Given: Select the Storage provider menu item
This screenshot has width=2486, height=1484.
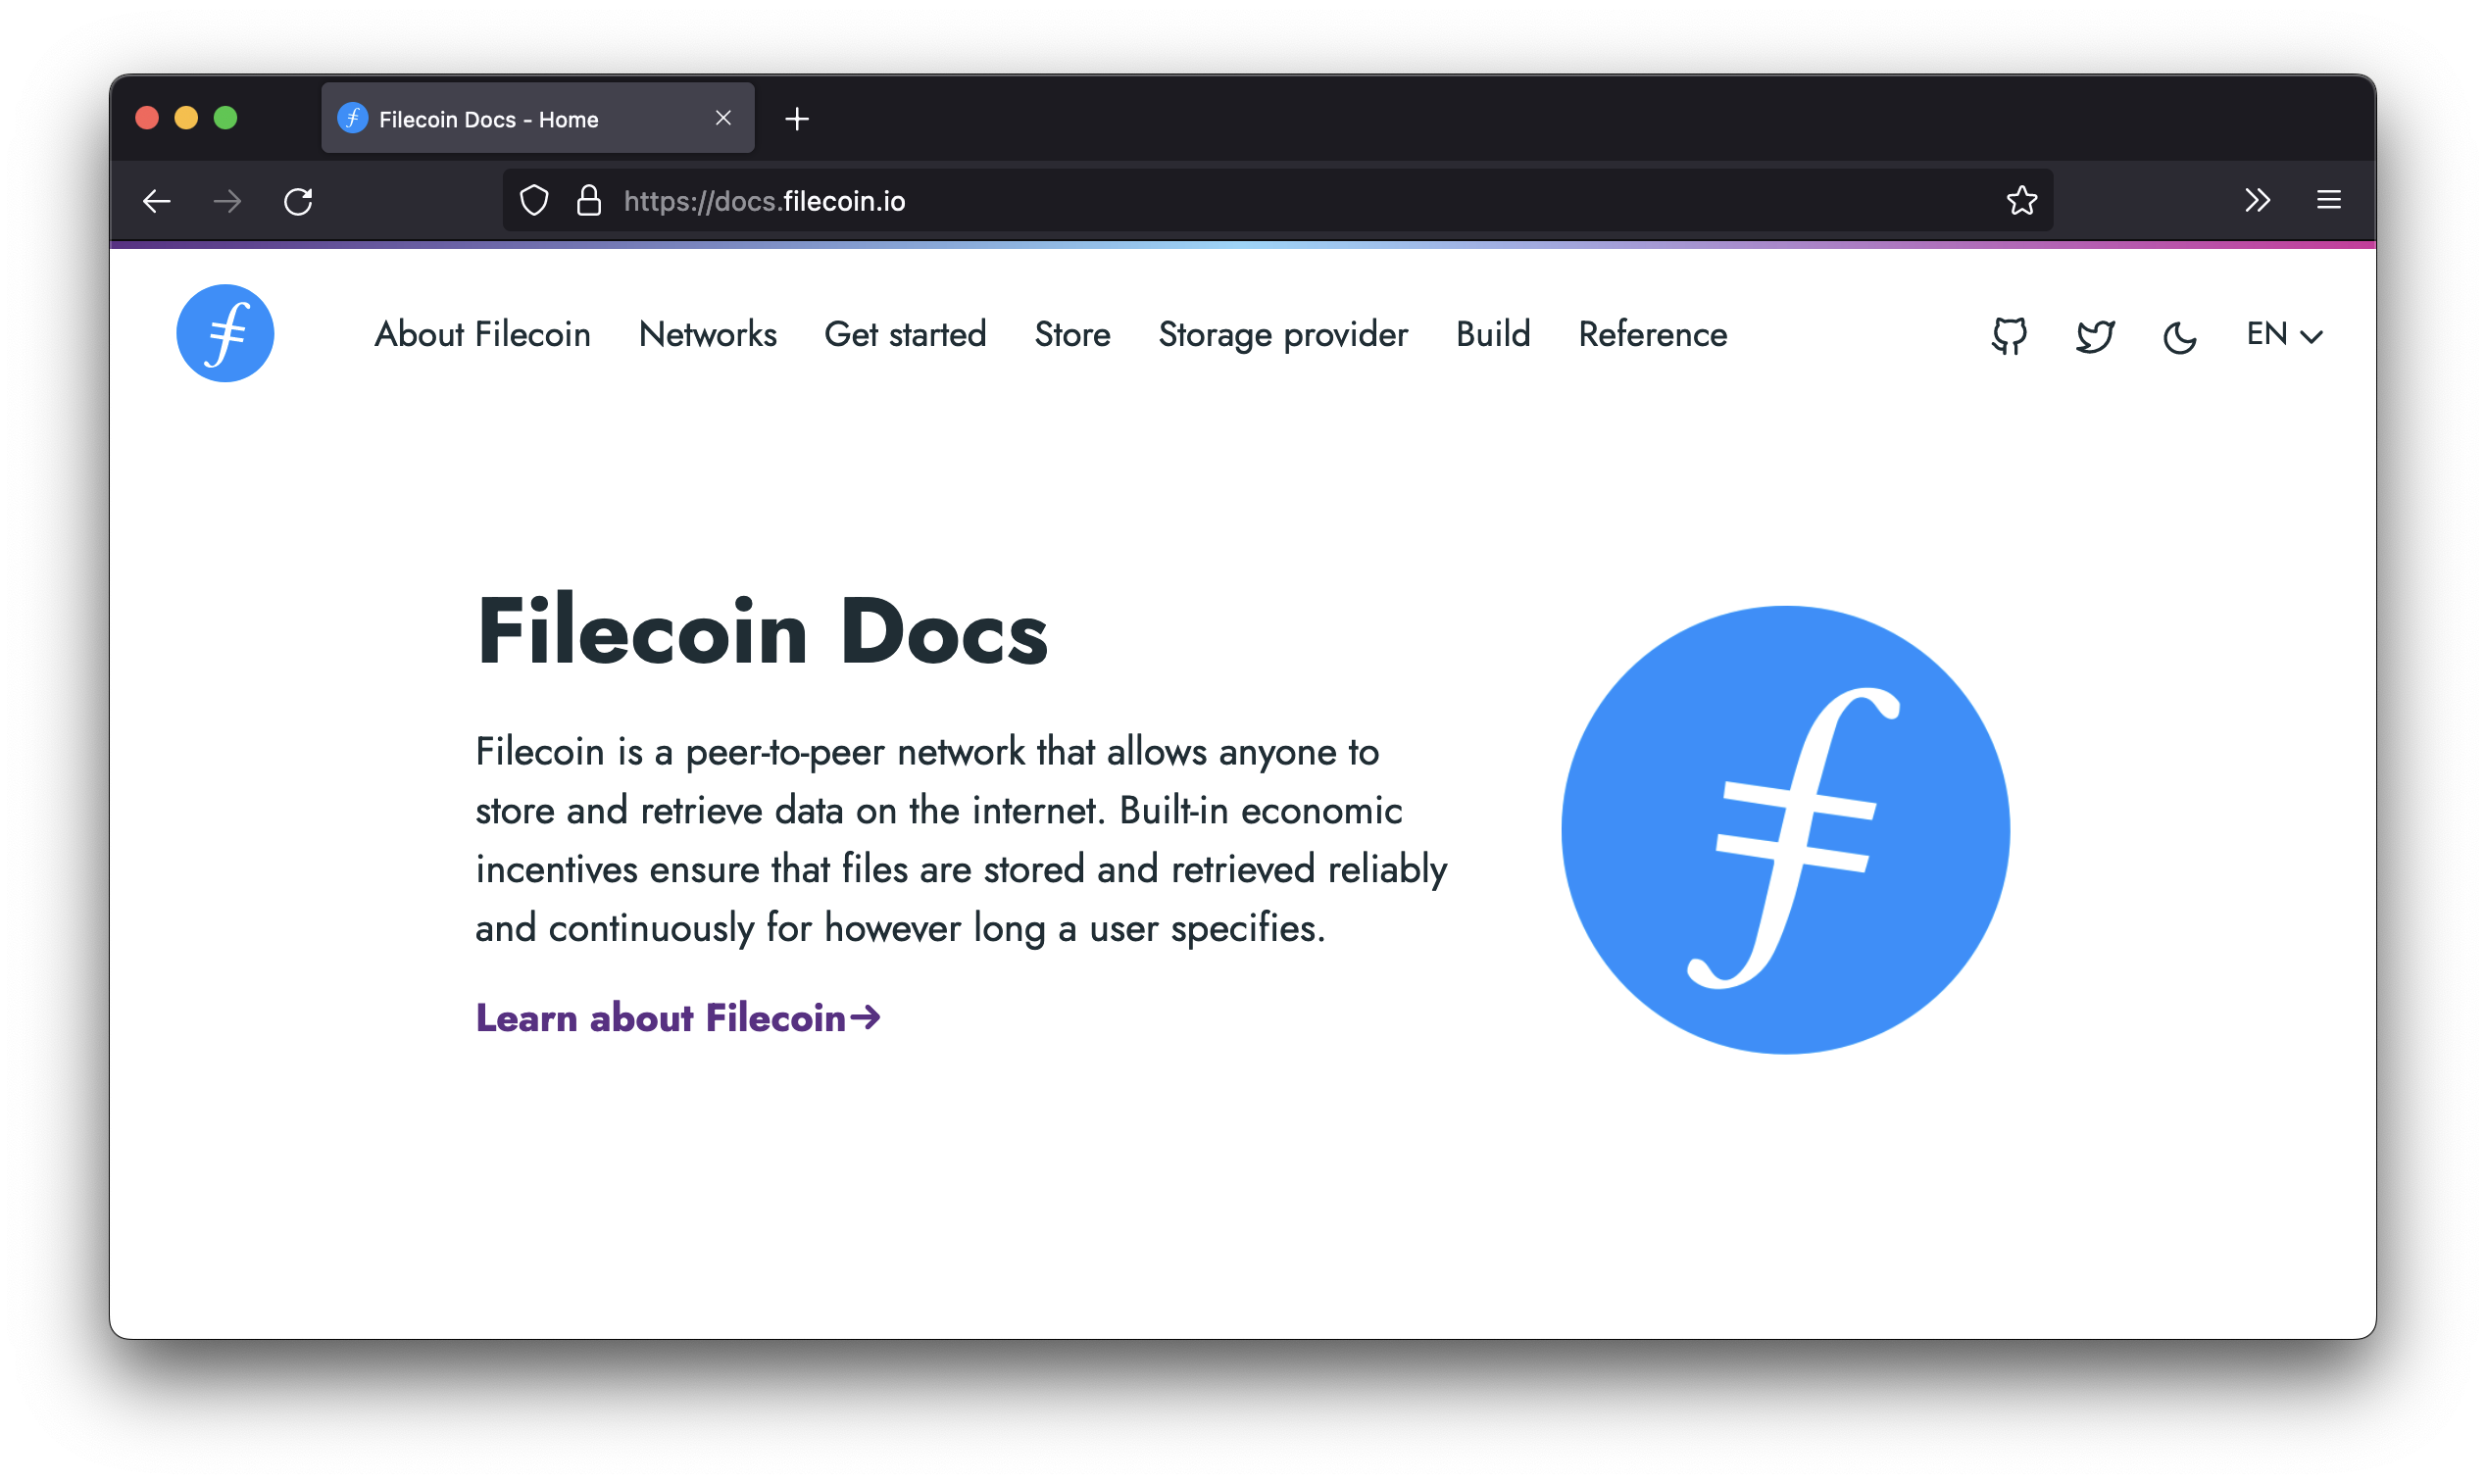Looking at the screenshot, I should pyautogui.click(x=1281, y=334).
